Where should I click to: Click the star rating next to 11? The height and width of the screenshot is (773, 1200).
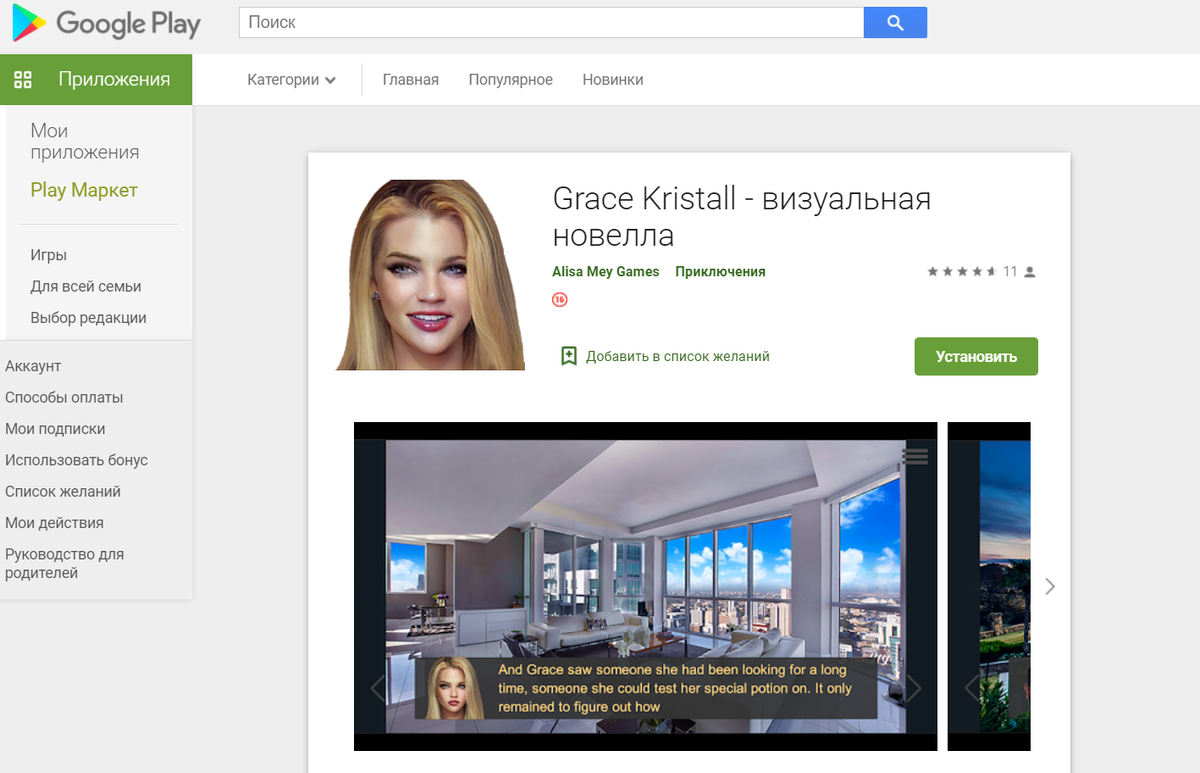pos(962,272)
